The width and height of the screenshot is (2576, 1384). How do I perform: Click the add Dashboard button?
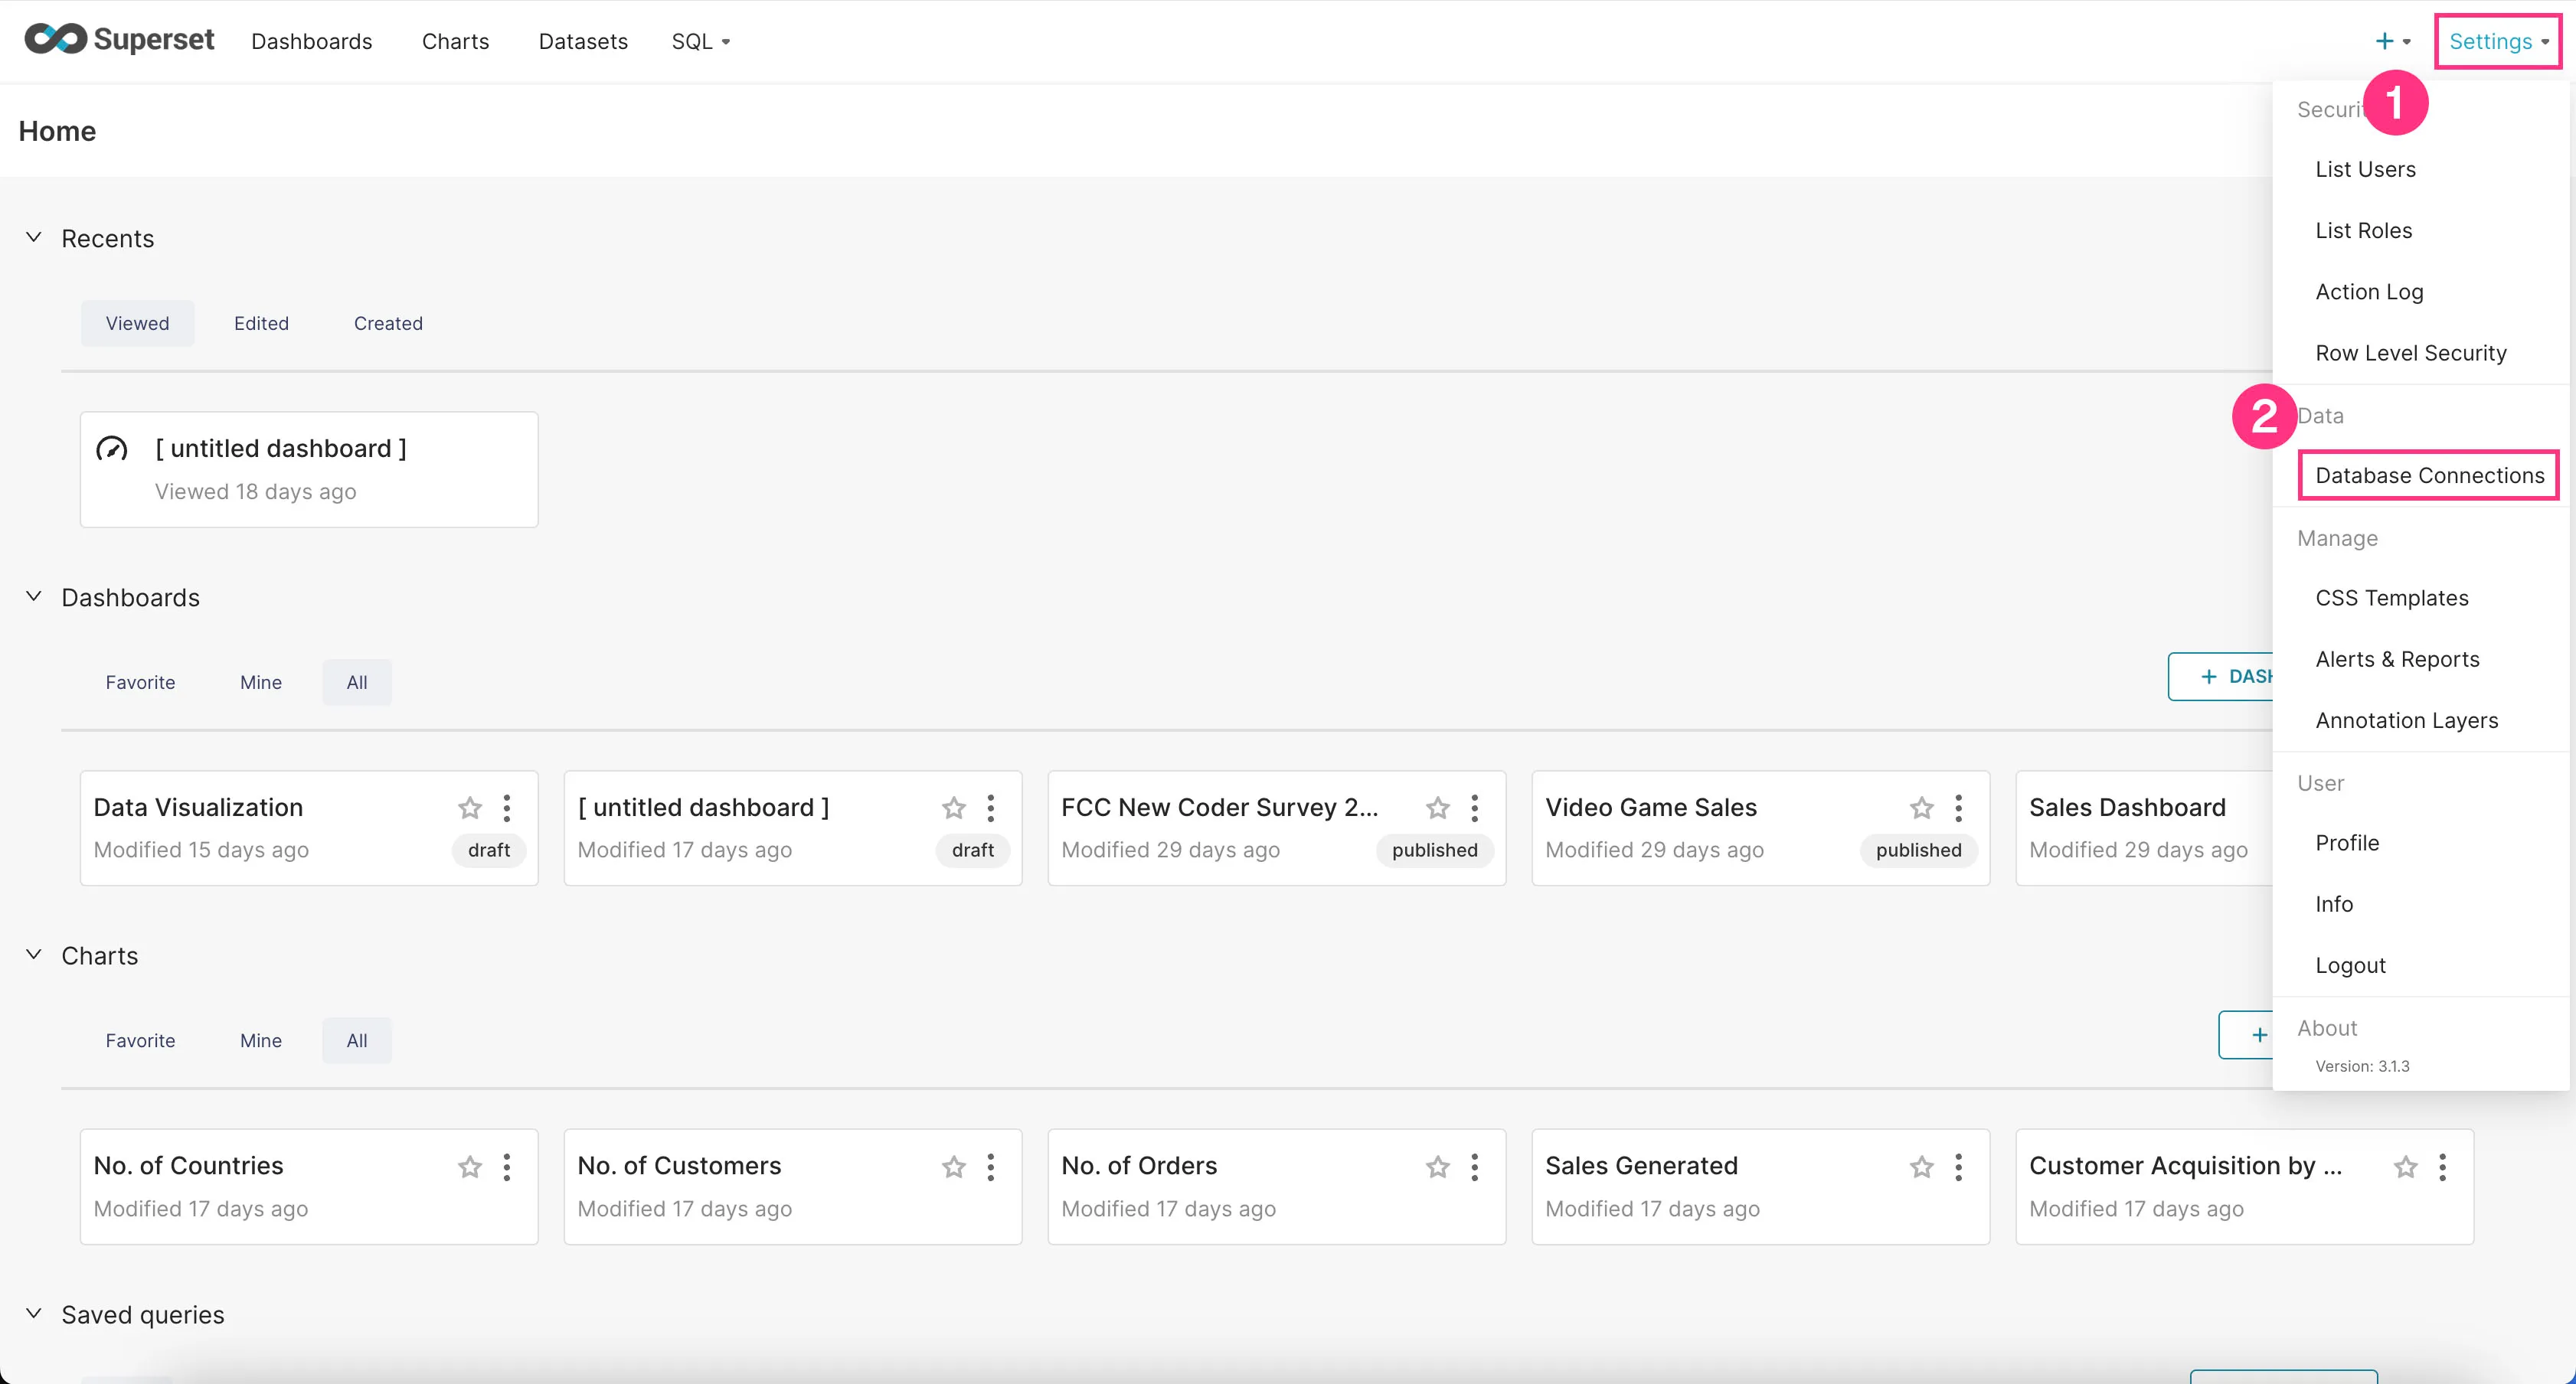tap(2221, 676)
